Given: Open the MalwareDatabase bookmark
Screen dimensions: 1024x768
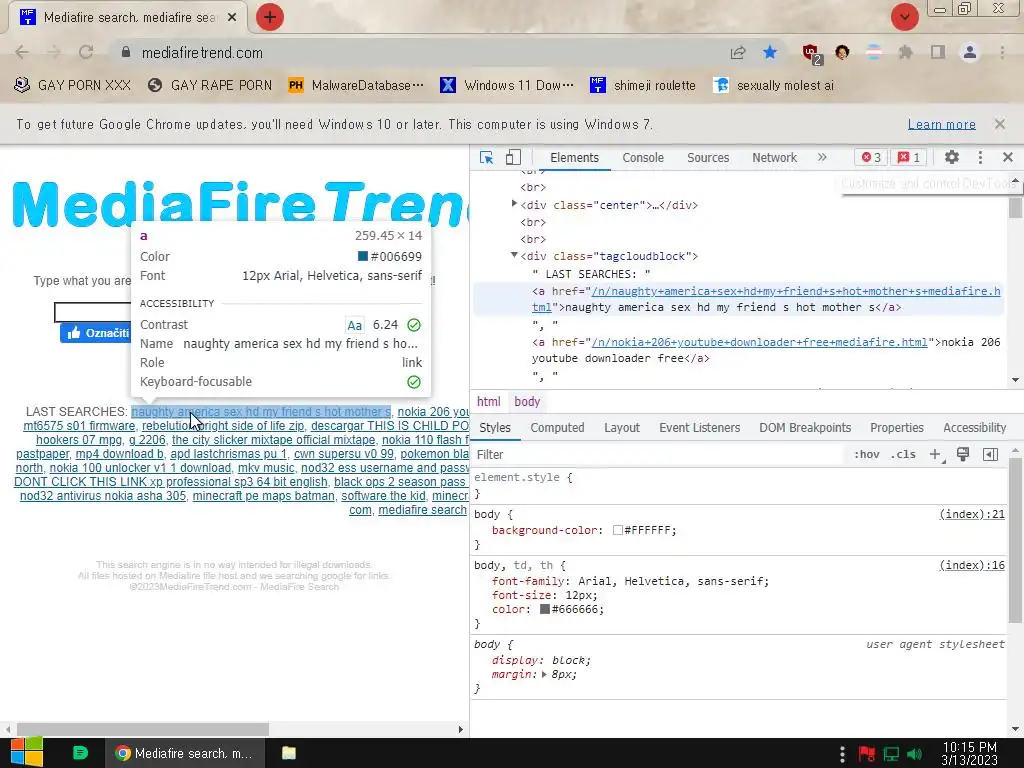Looking at the screenshot, I should (356, 86).
